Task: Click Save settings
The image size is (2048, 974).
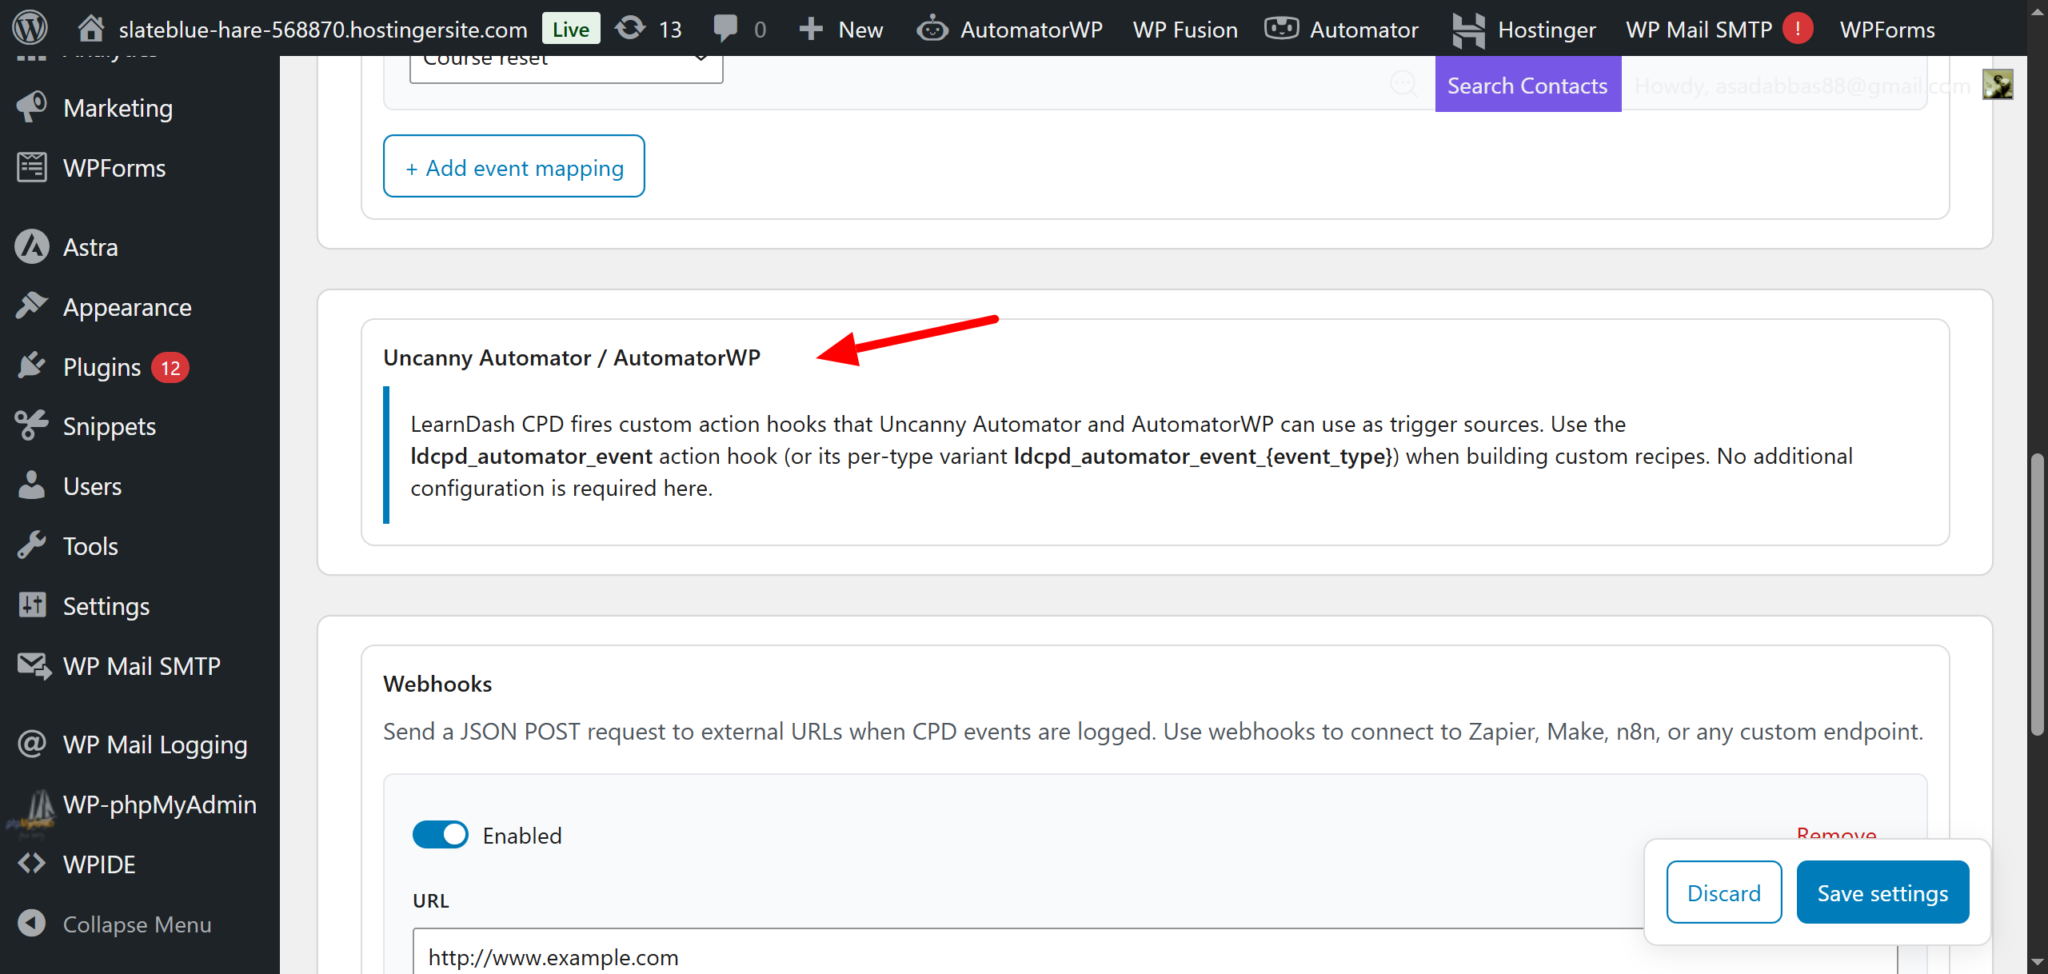Action: 1883,892
